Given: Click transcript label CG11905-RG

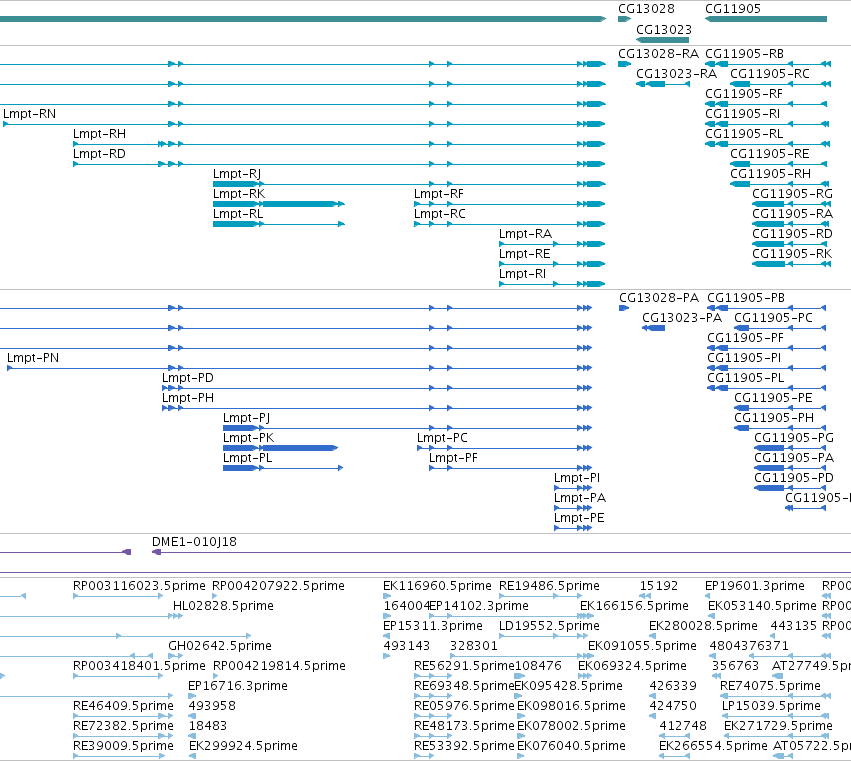Looking at the screenshot, I should pos(792,194).
